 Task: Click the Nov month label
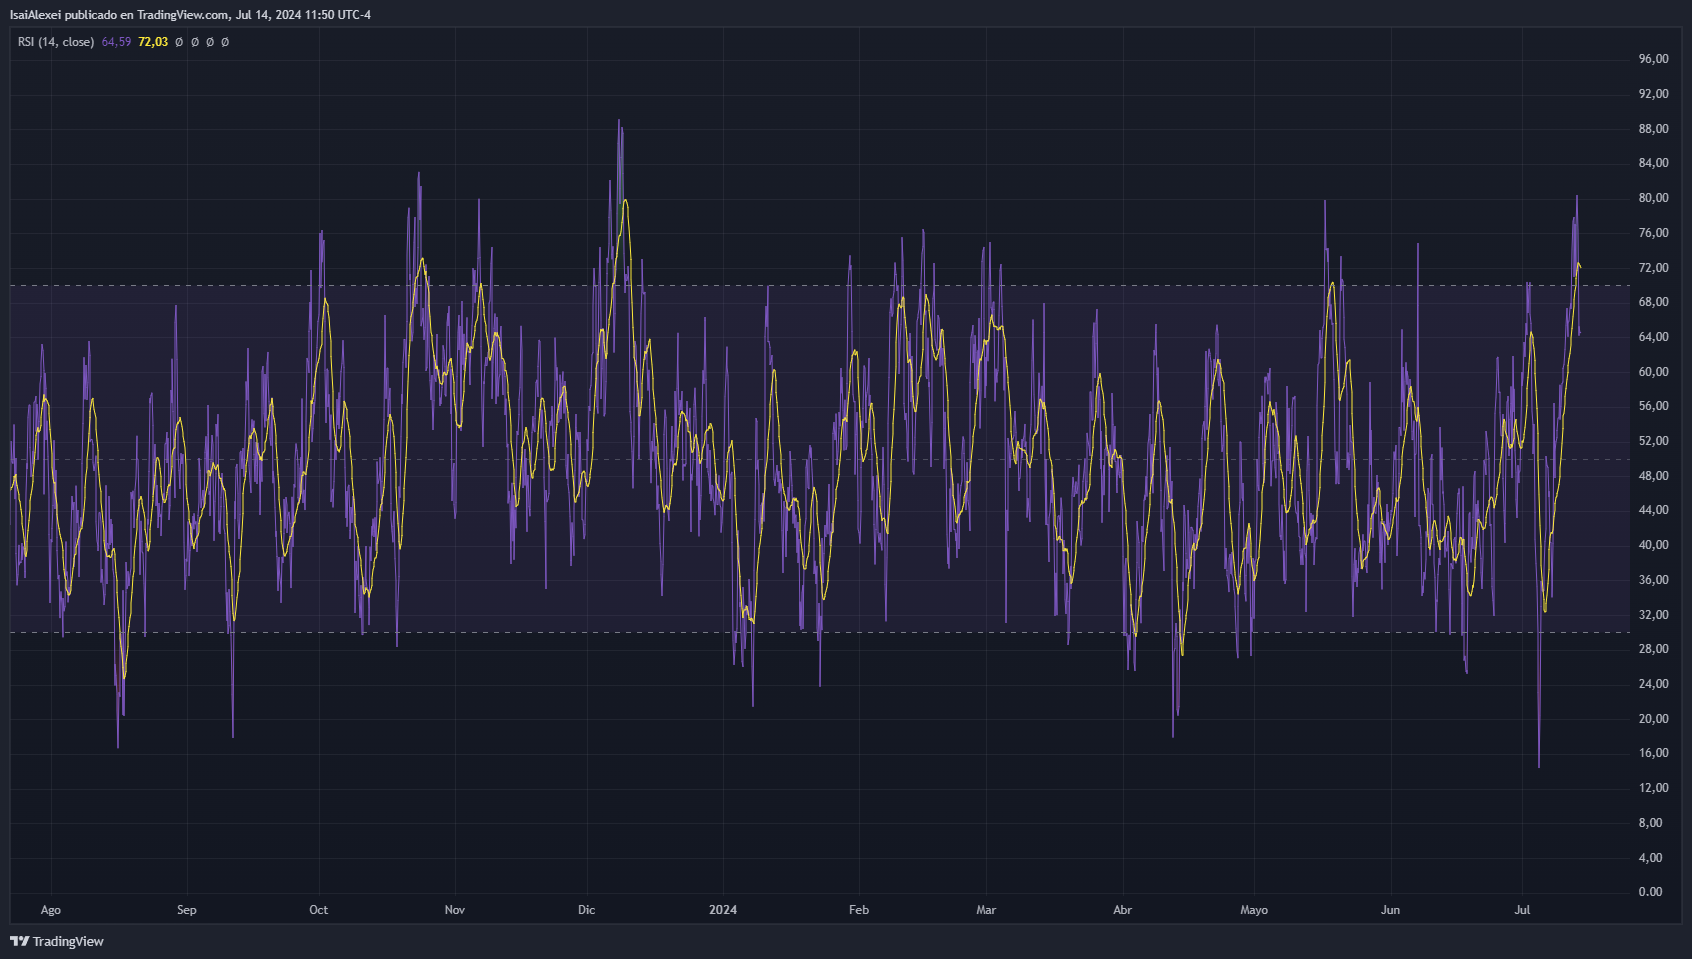[455, 910]
